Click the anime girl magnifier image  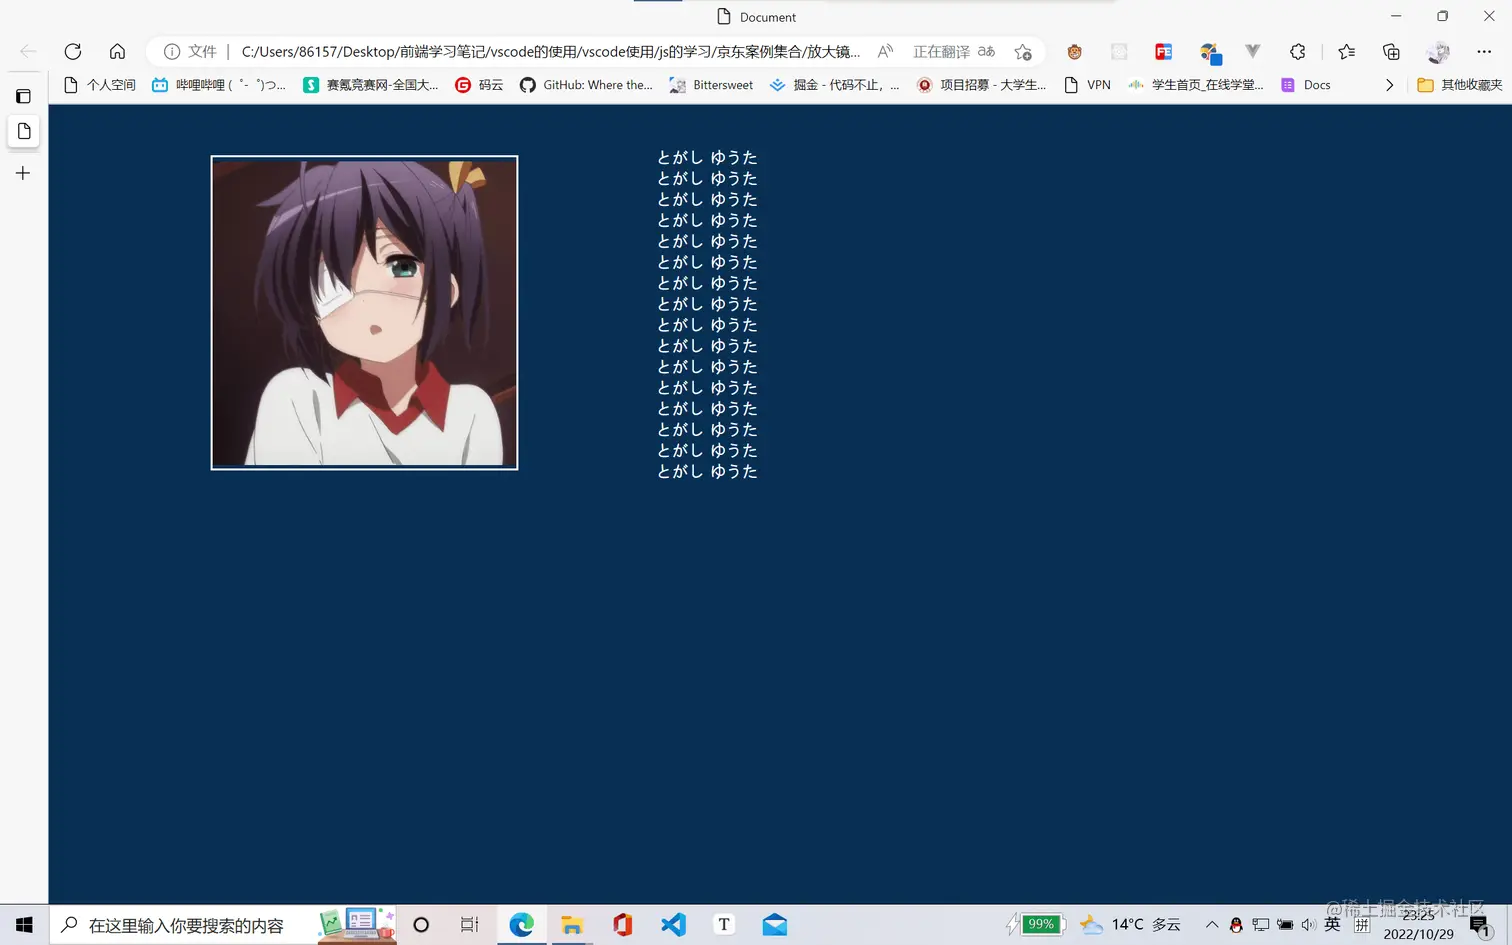click(364, 312)
